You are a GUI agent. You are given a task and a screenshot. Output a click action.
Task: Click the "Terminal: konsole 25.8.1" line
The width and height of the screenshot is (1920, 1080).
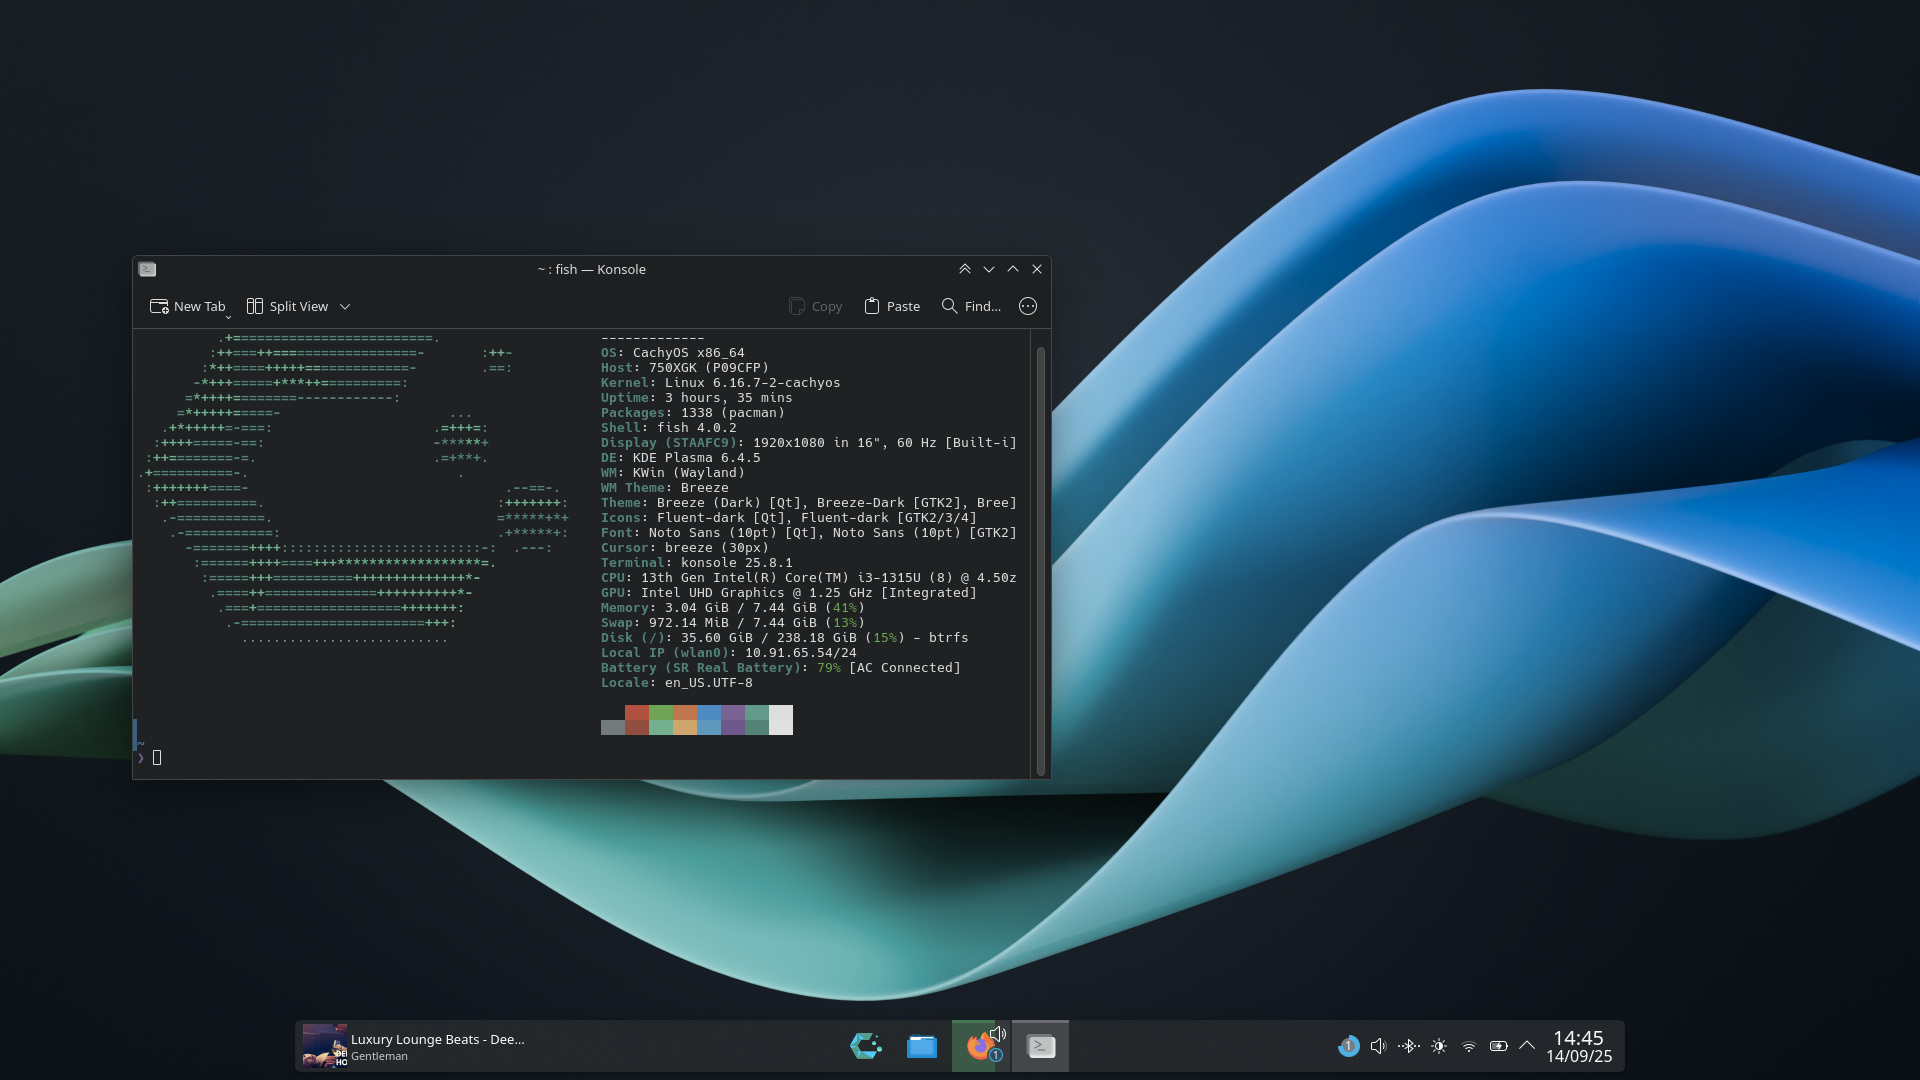point(697,563)
